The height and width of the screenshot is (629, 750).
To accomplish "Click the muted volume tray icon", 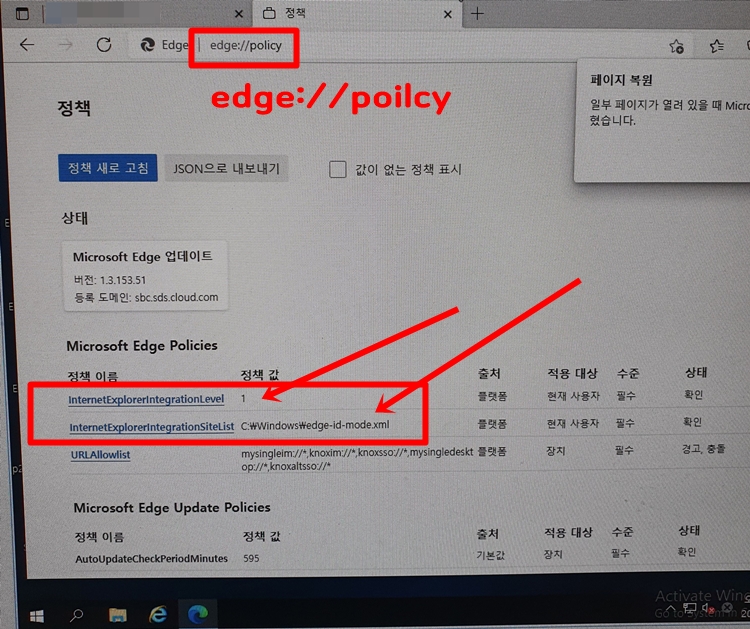I will (708, 609).
